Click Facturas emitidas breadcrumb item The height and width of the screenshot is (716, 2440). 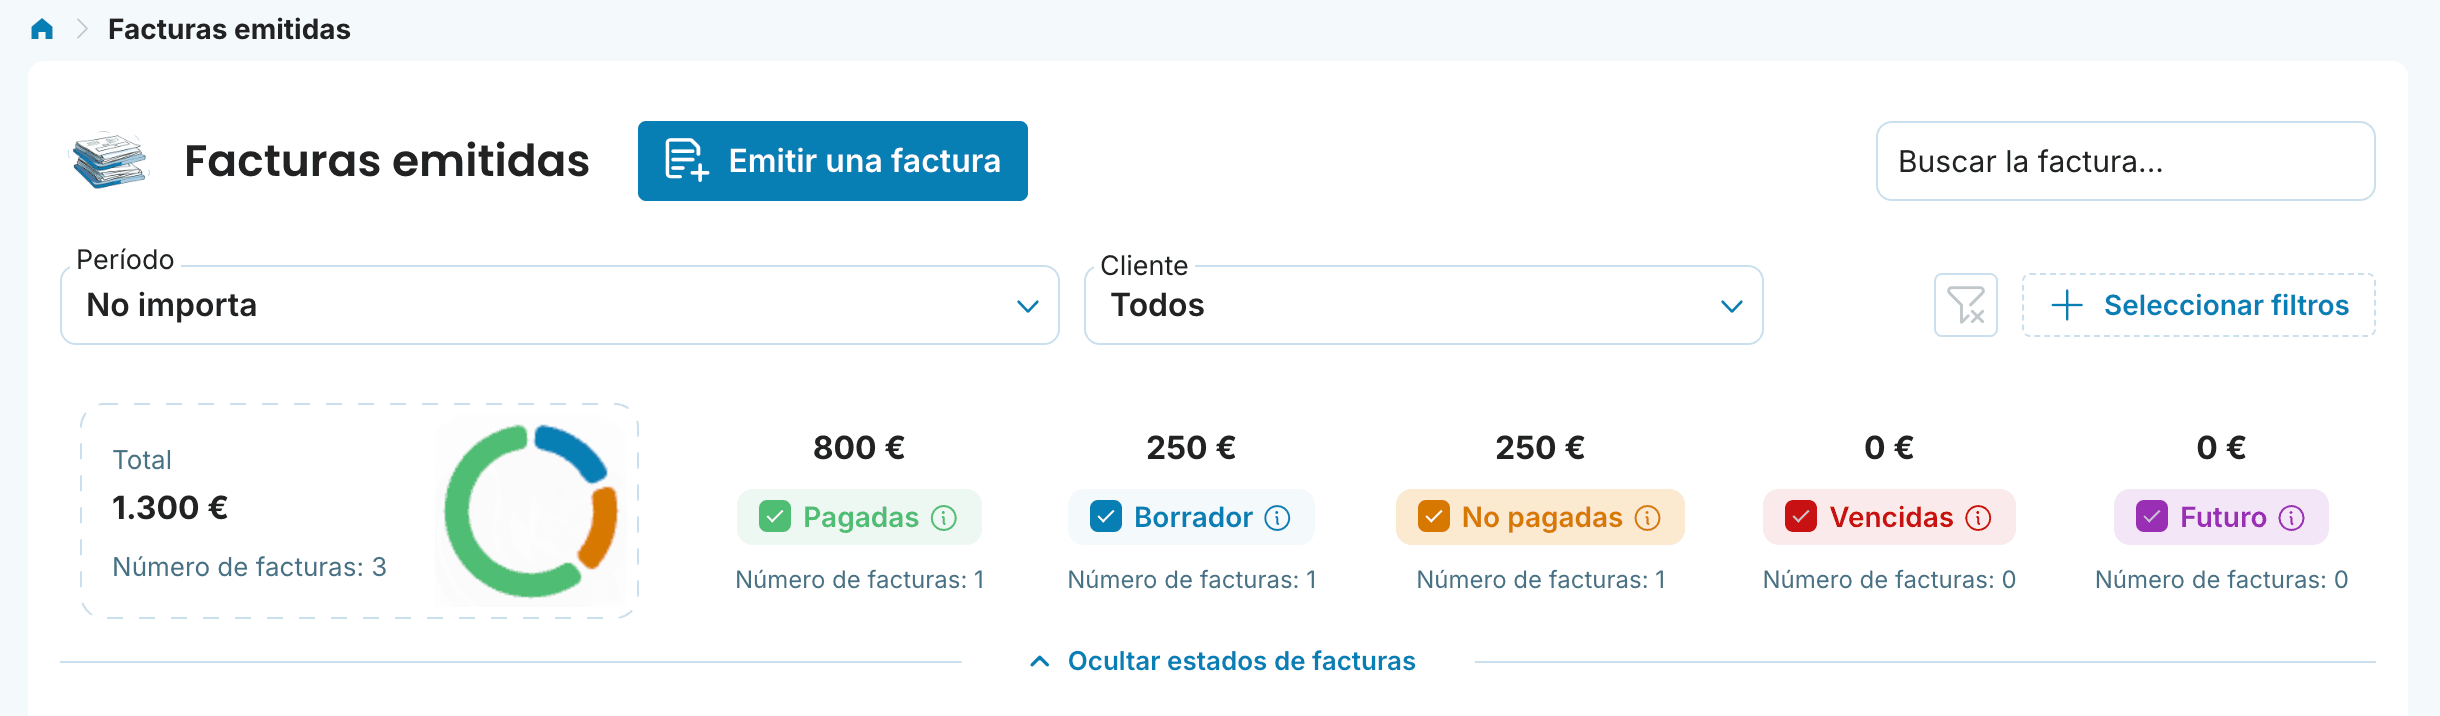[229, 29]
